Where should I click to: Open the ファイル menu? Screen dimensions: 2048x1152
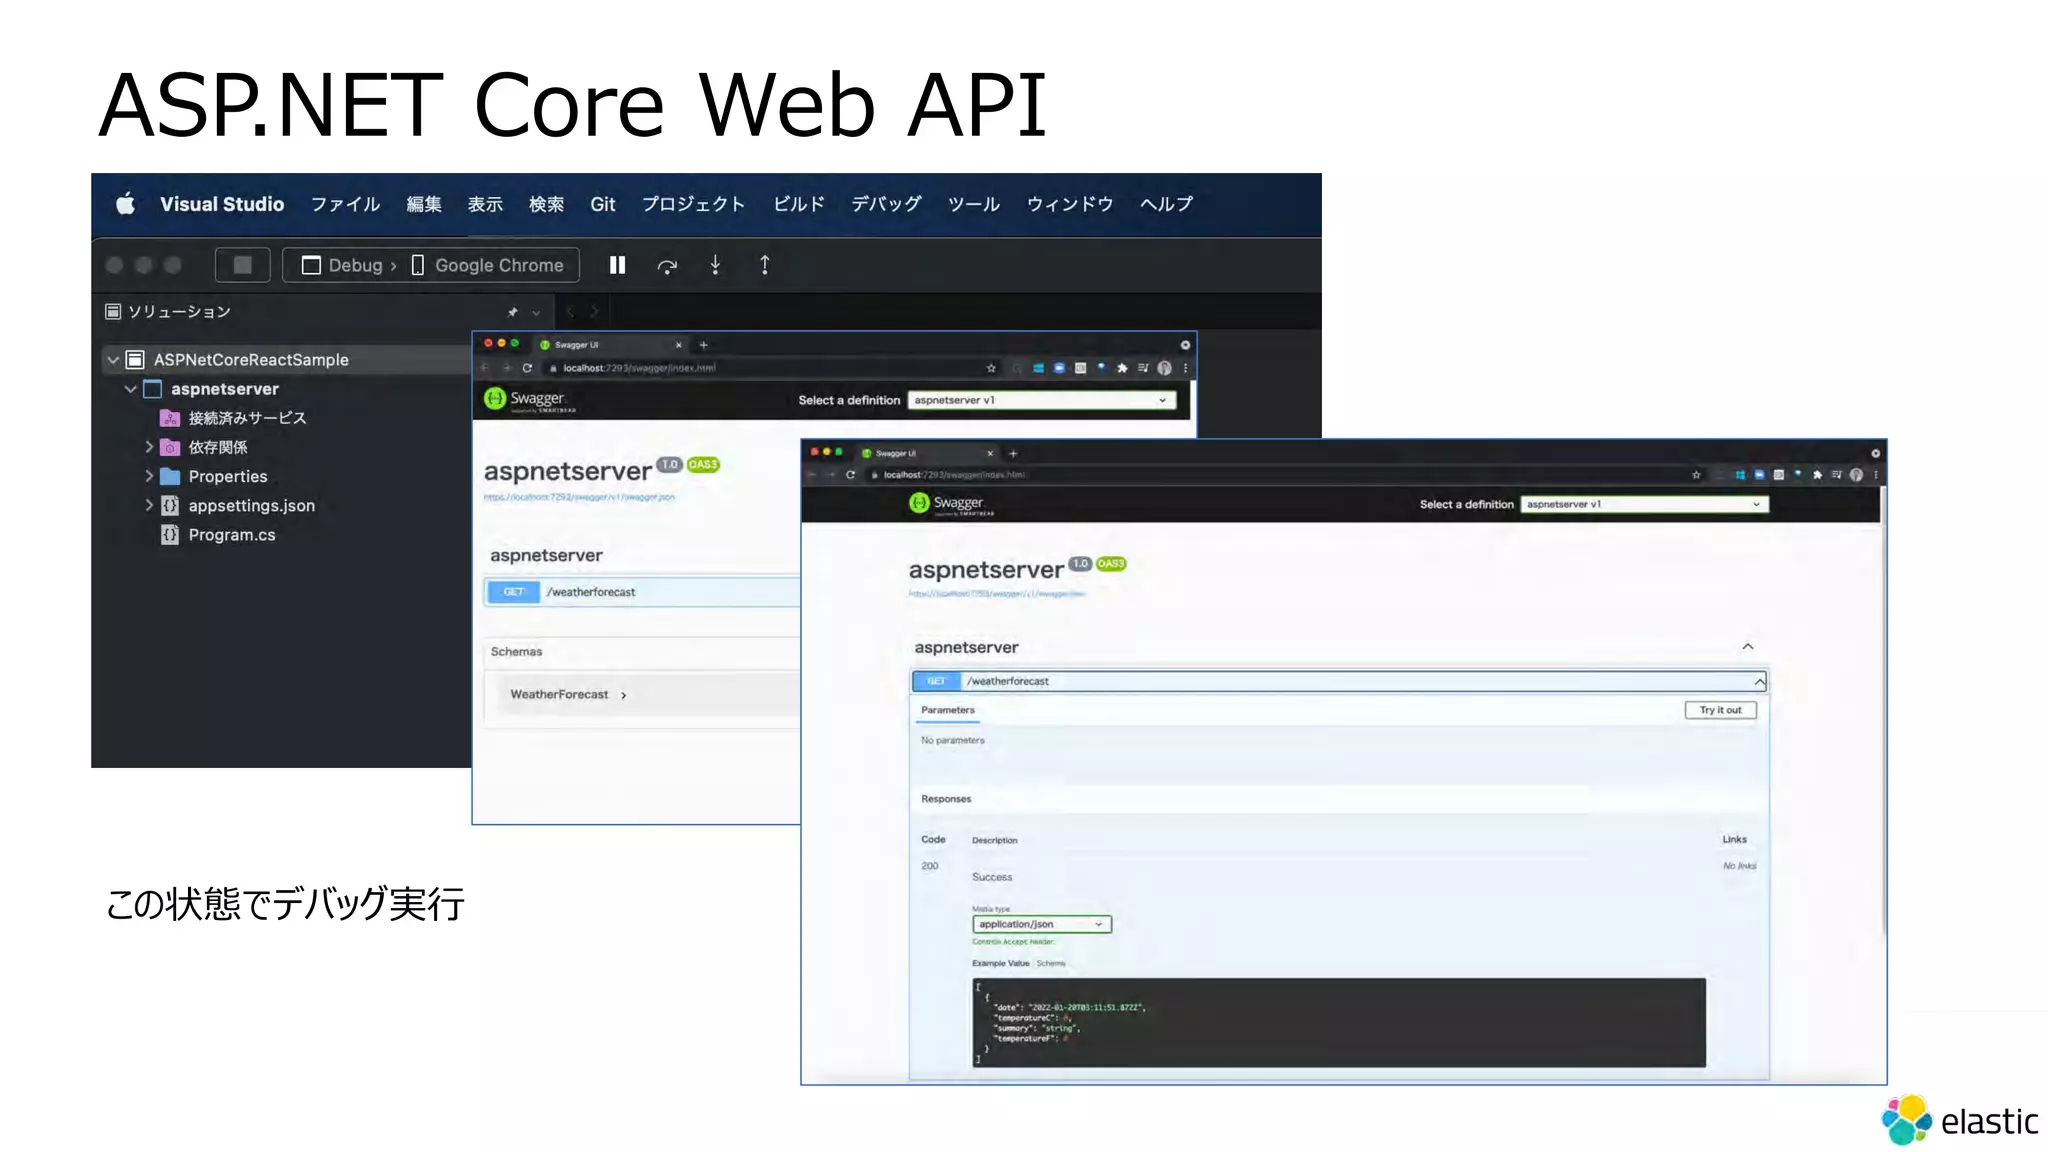pos(345,204)
